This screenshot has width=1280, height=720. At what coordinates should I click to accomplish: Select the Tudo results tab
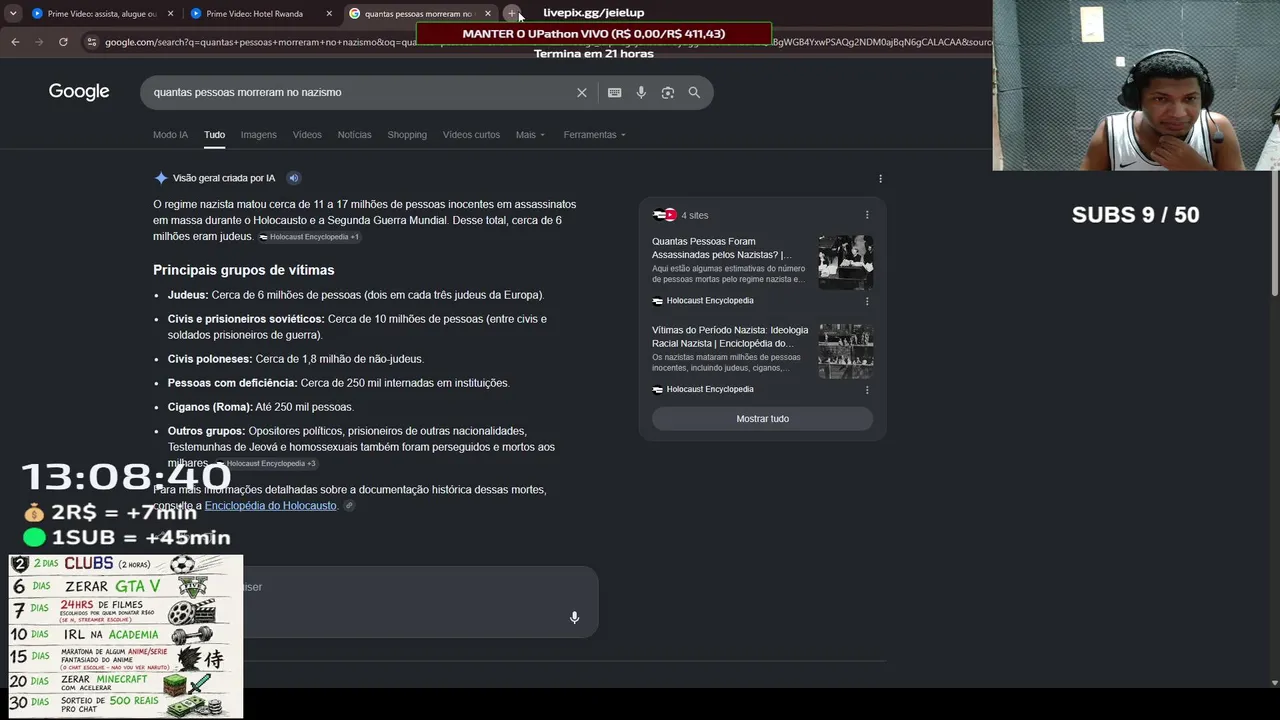(215, 135)
